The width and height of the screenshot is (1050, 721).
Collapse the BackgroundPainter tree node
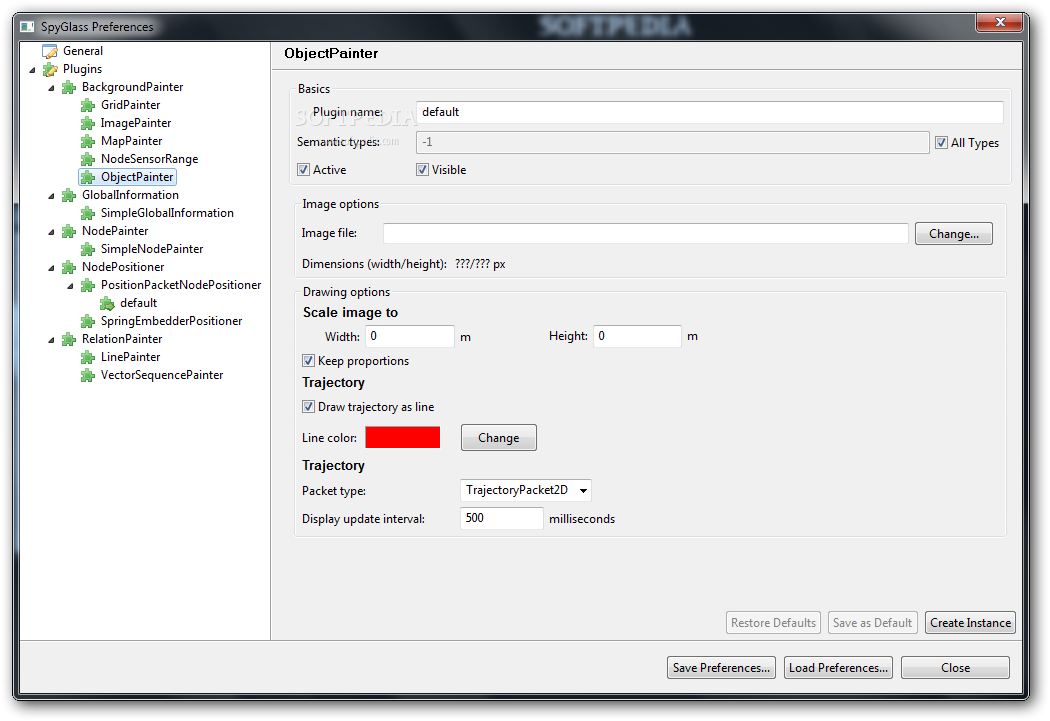[x=52, y=88]
